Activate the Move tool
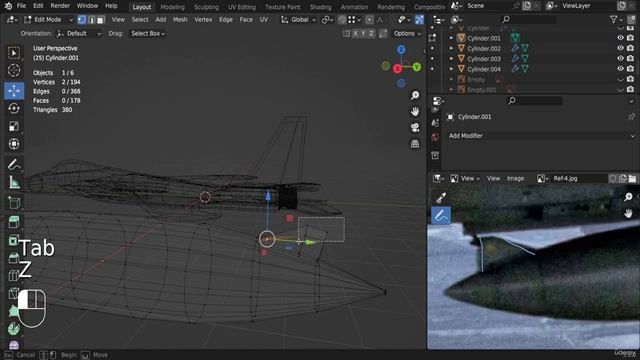This screenshot has height=360, width=640. click(x=14, y=91)
